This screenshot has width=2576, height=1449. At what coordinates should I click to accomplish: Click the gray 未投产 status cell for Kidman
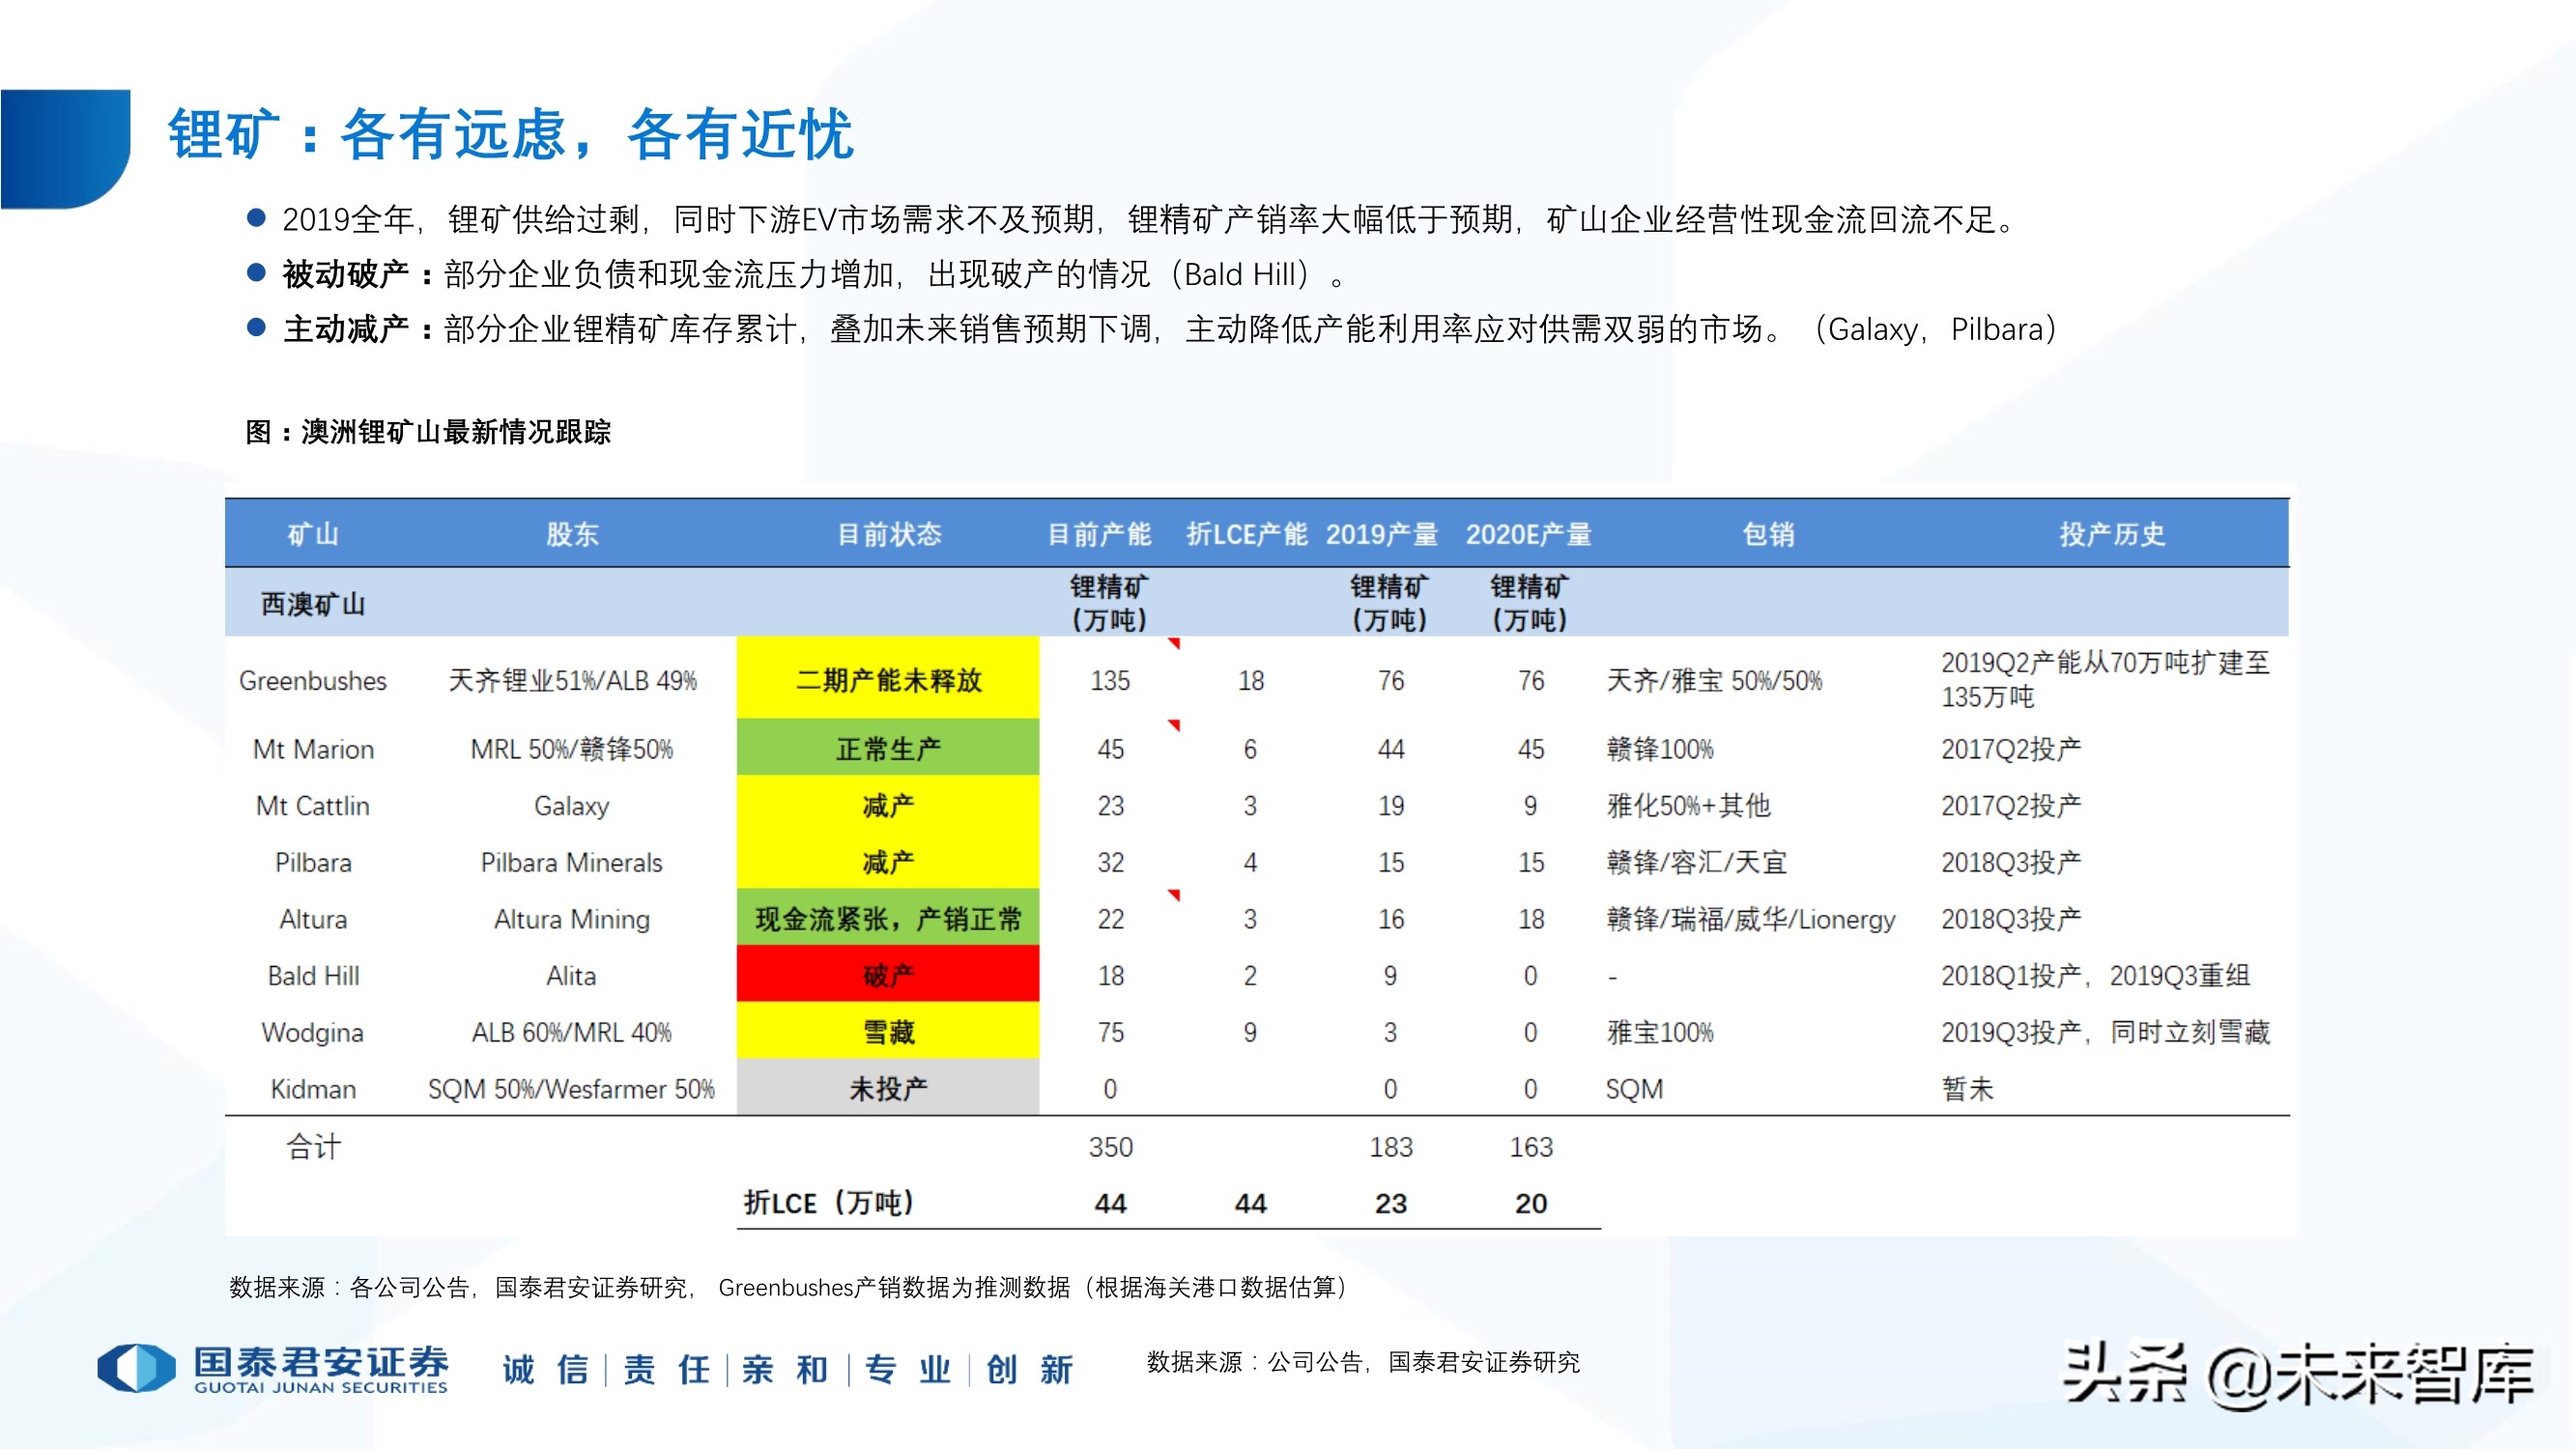click(888, 1087)
